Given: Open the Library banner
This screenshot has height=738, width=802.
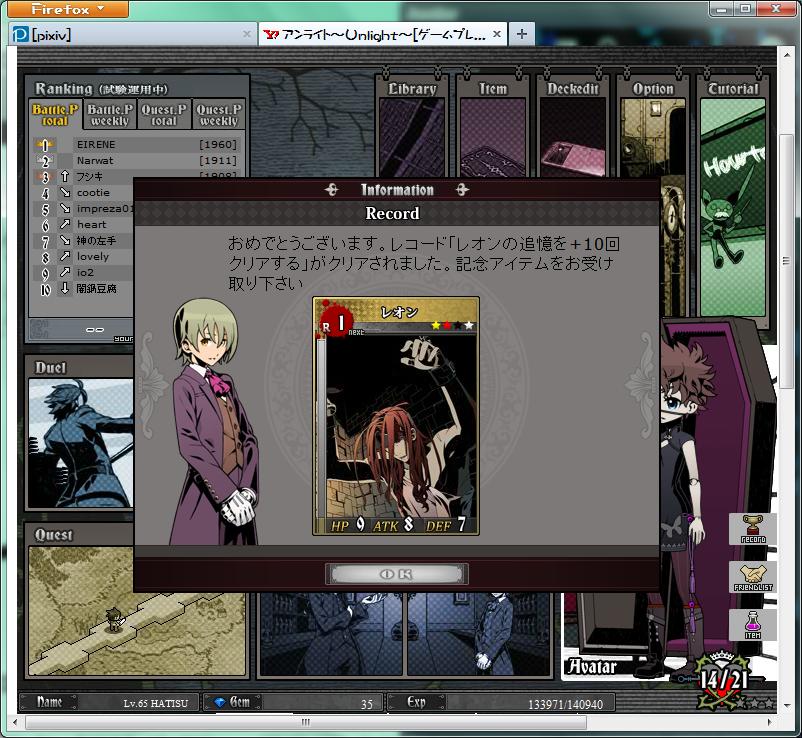Looking at the screenshot, I should coord(412,126).
